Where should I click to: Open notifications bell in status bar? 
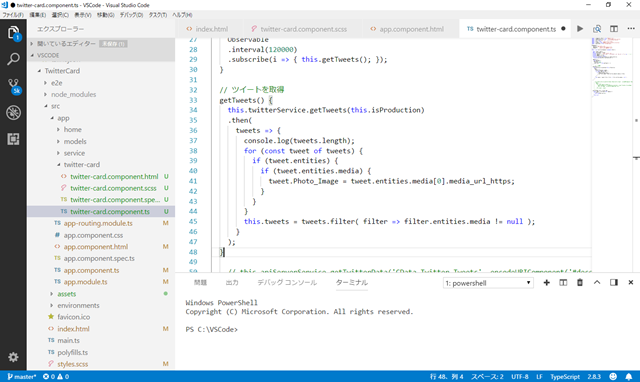coord(629,376)
